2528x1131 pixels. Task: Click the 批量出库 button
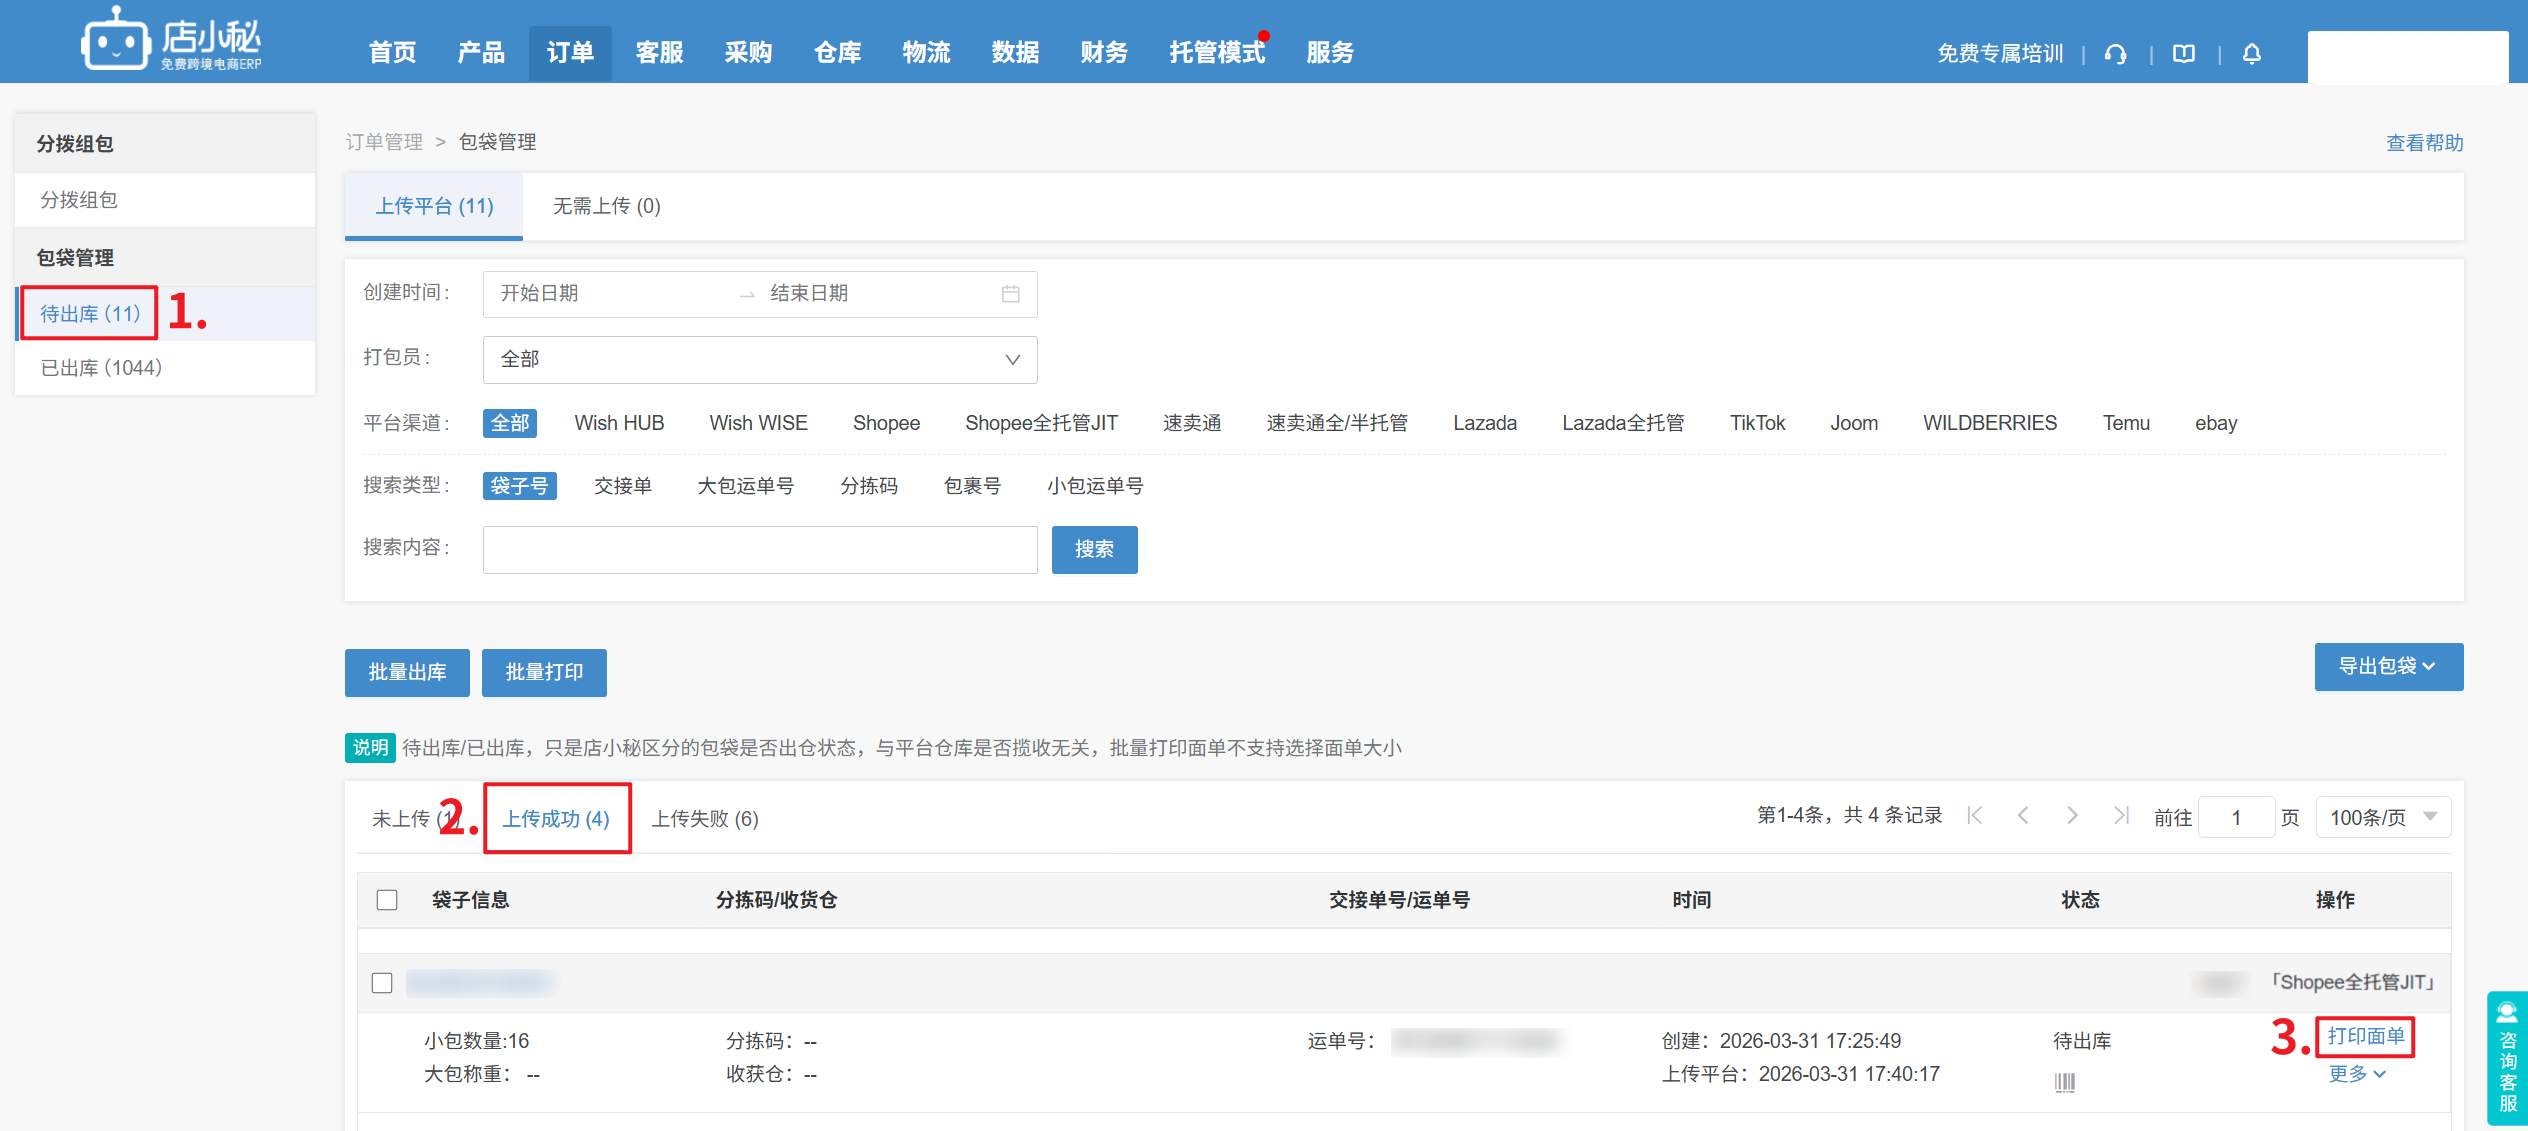pyautogui.click(x=407, y=672)
